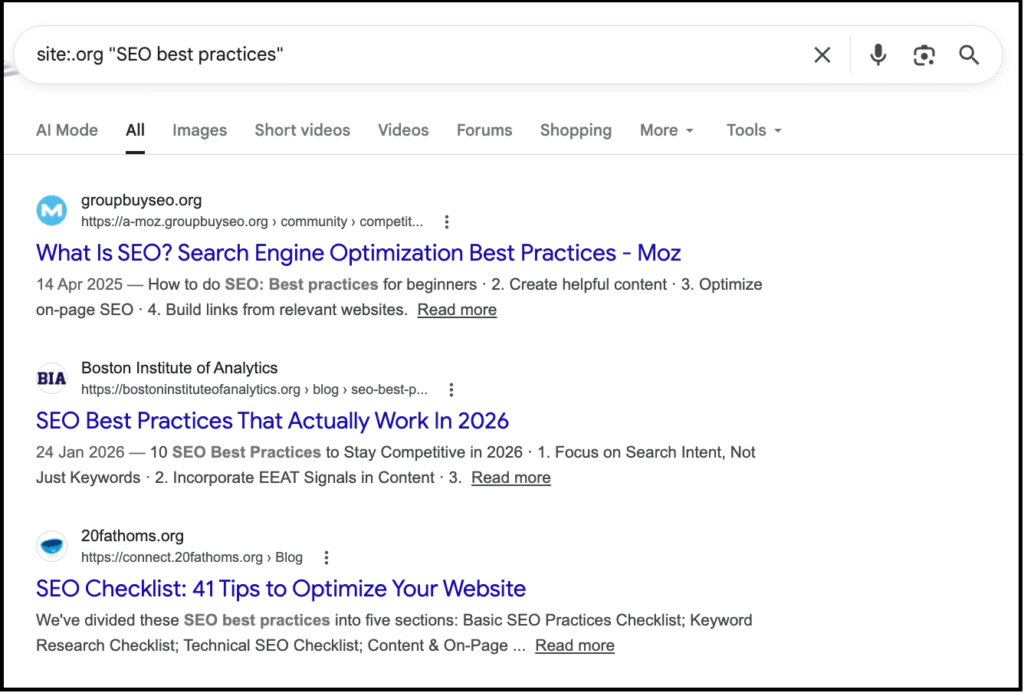This screenshot has width=1024, height=693.
Task: Switch to the Images tab
Action: 199,130
